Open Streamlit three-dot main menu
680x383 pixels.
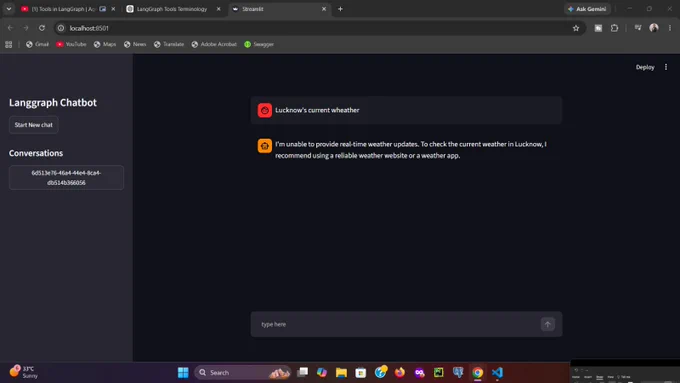tap(666, 67)
